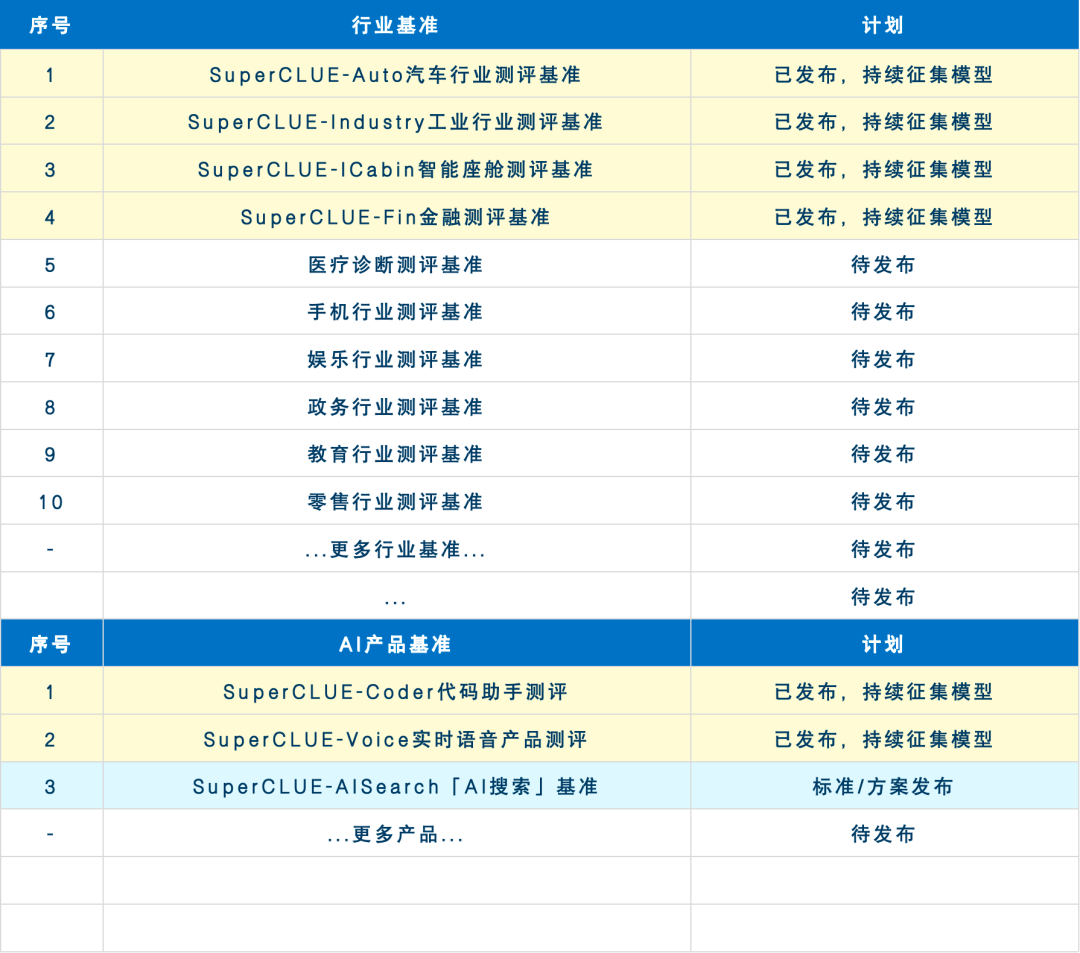Click the 行业基准 column header

[395, 25]
